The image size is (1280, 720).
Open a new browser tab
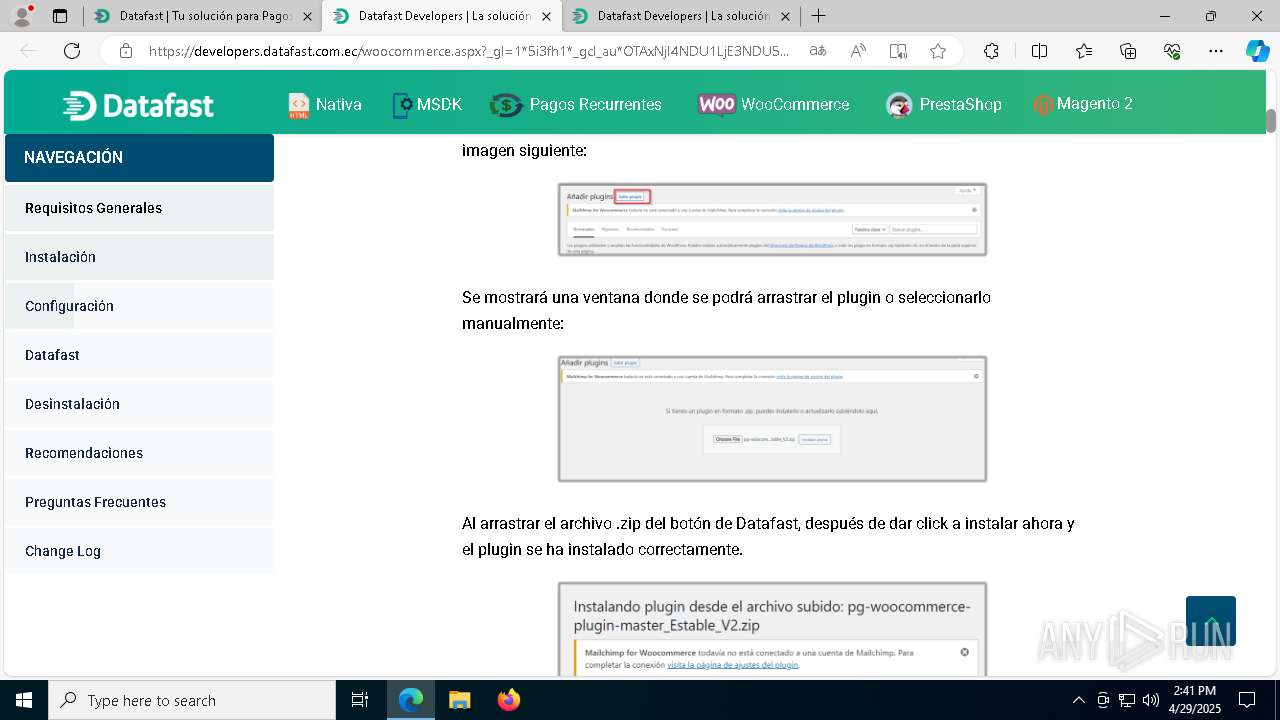(x=818, y=16)
